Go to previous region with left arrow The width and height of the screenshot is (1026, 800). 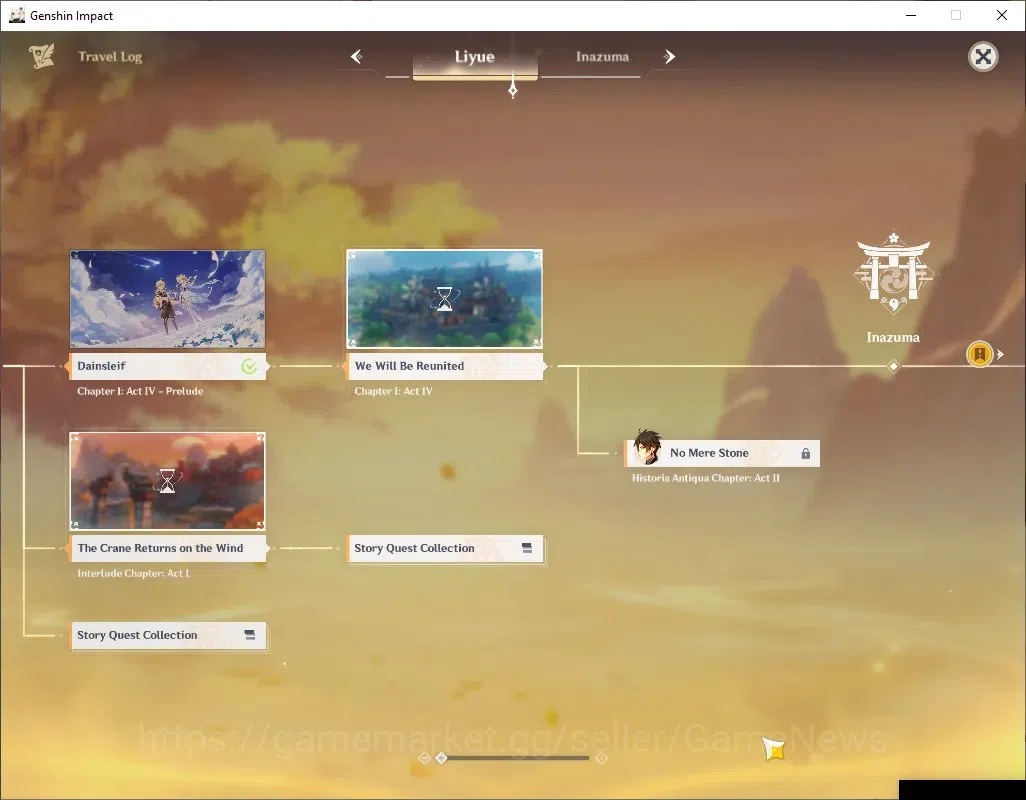tap(357, 57)
